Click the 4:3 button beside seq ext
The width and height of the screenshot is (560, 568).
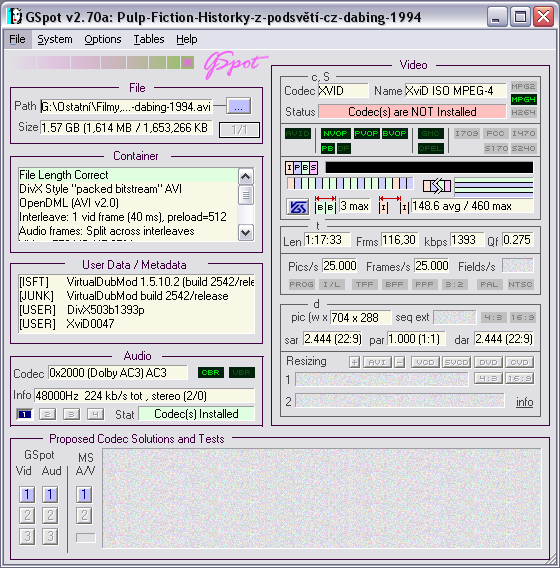pyautogui.click(x=493, y=318)
